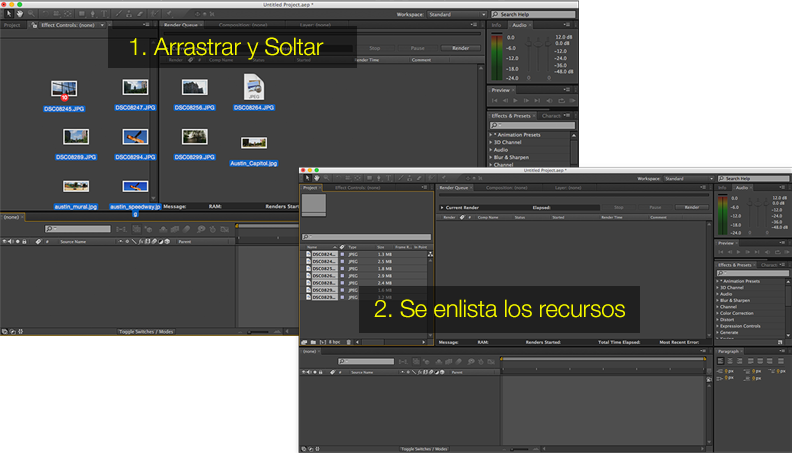This screenshot has height=453, width=792.
Task: Open Character tab in front window
Action: [x=769, y=265]
